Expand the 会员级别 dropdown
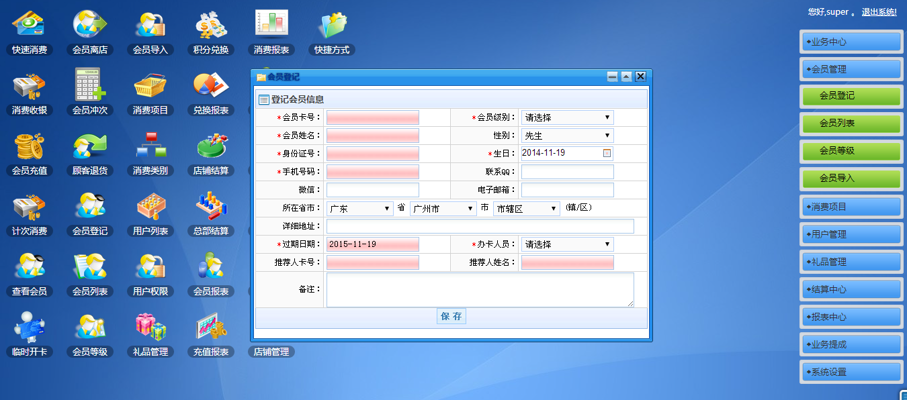The image size is (907, 400). [567, 117]
